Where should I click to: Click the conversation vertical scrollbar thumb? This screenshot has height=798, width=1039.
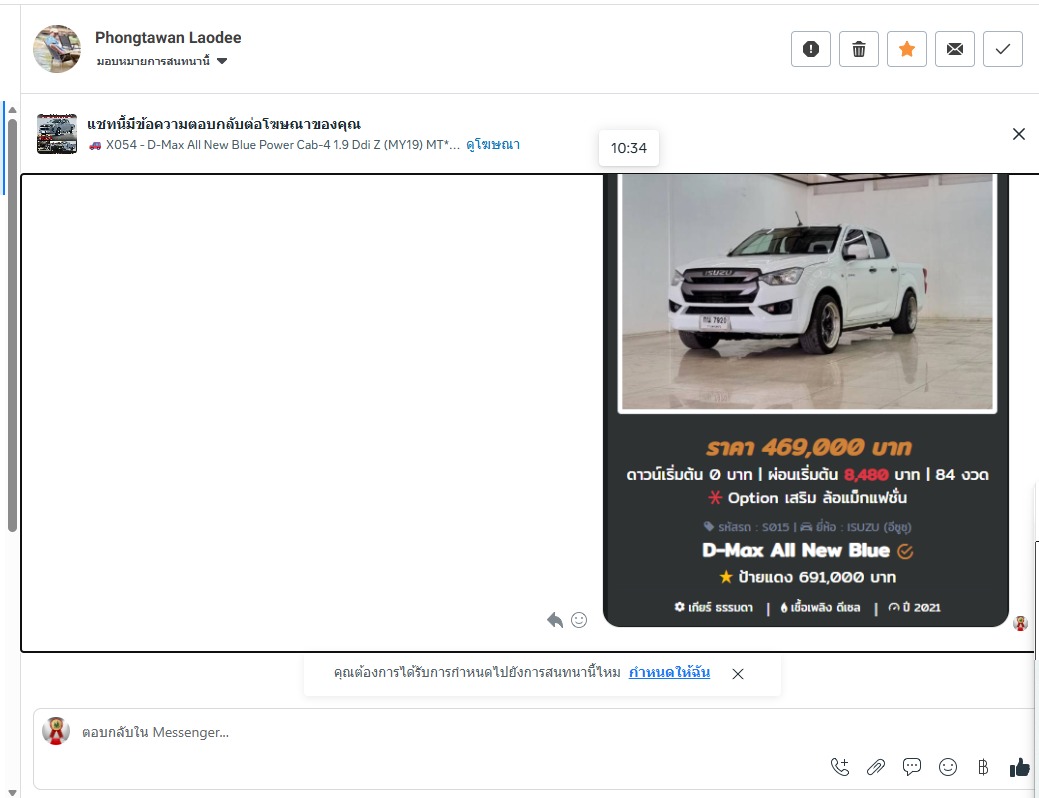coord(12,325)
